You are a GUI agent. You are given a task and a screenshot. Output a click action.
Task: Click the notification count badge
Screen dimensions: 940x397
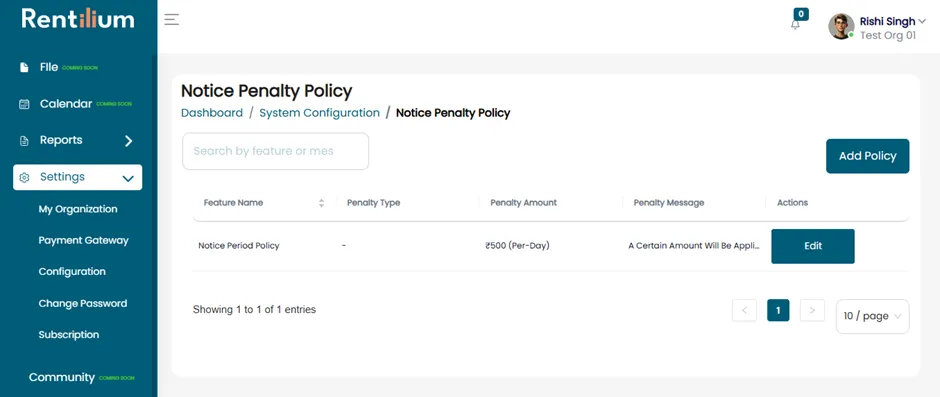pos(801,14)
